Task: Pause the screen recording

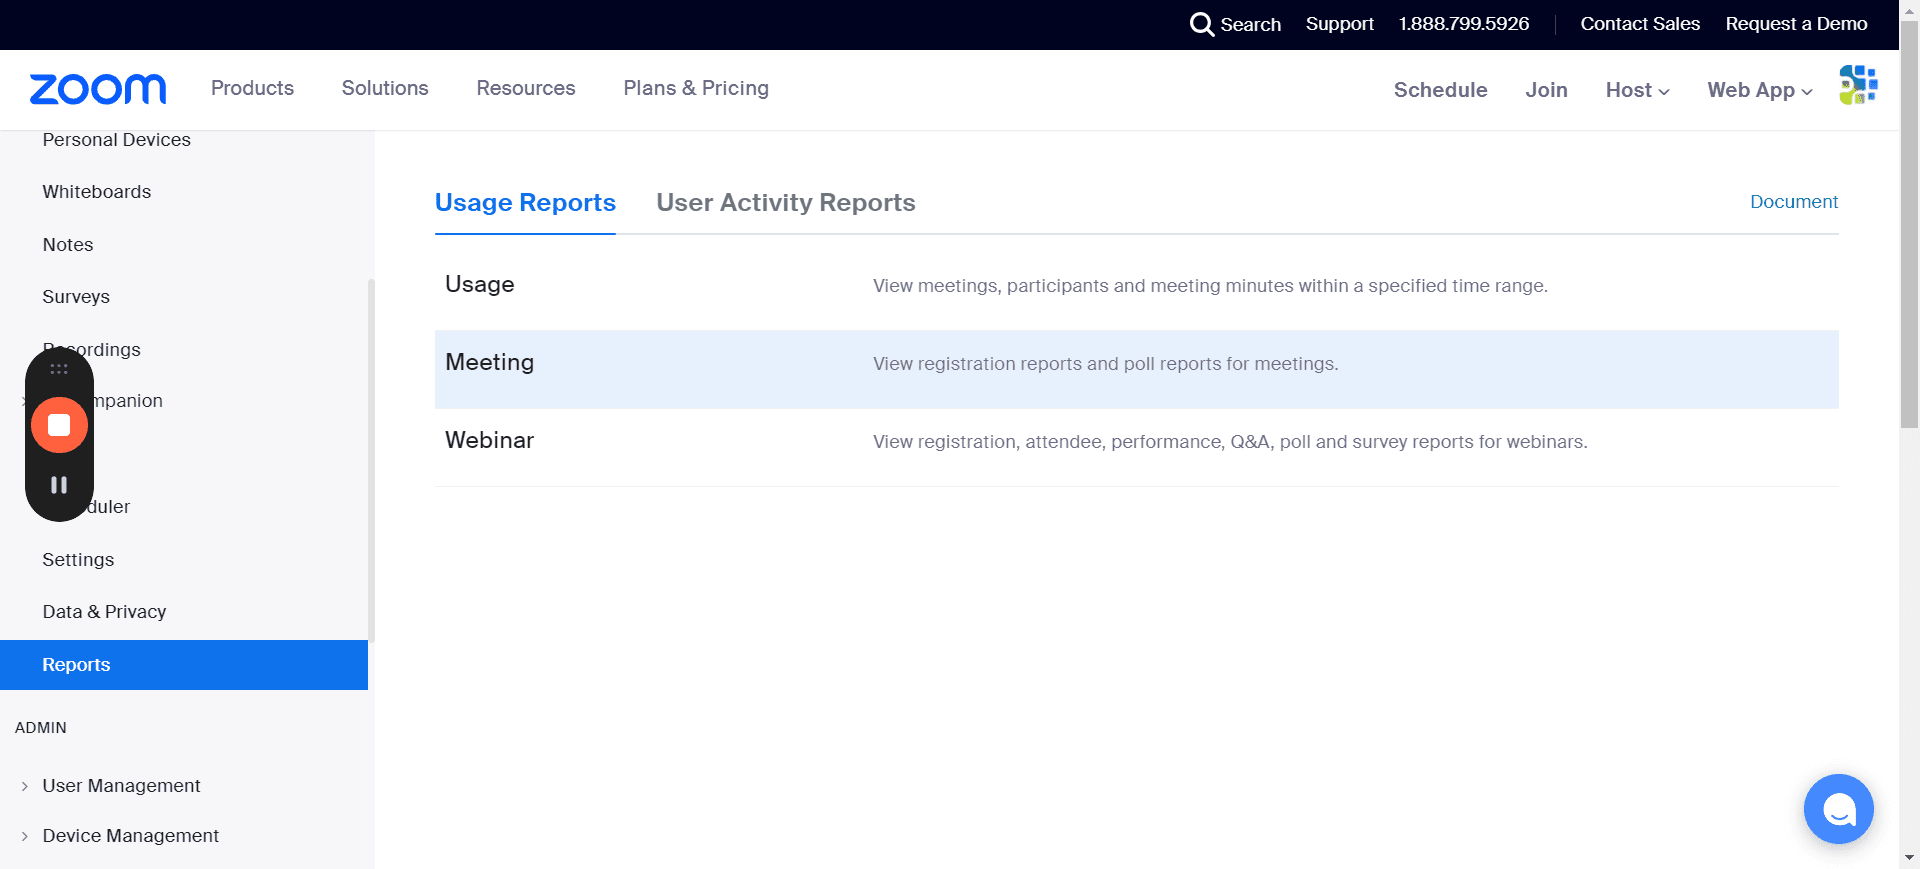Action: 59,485
